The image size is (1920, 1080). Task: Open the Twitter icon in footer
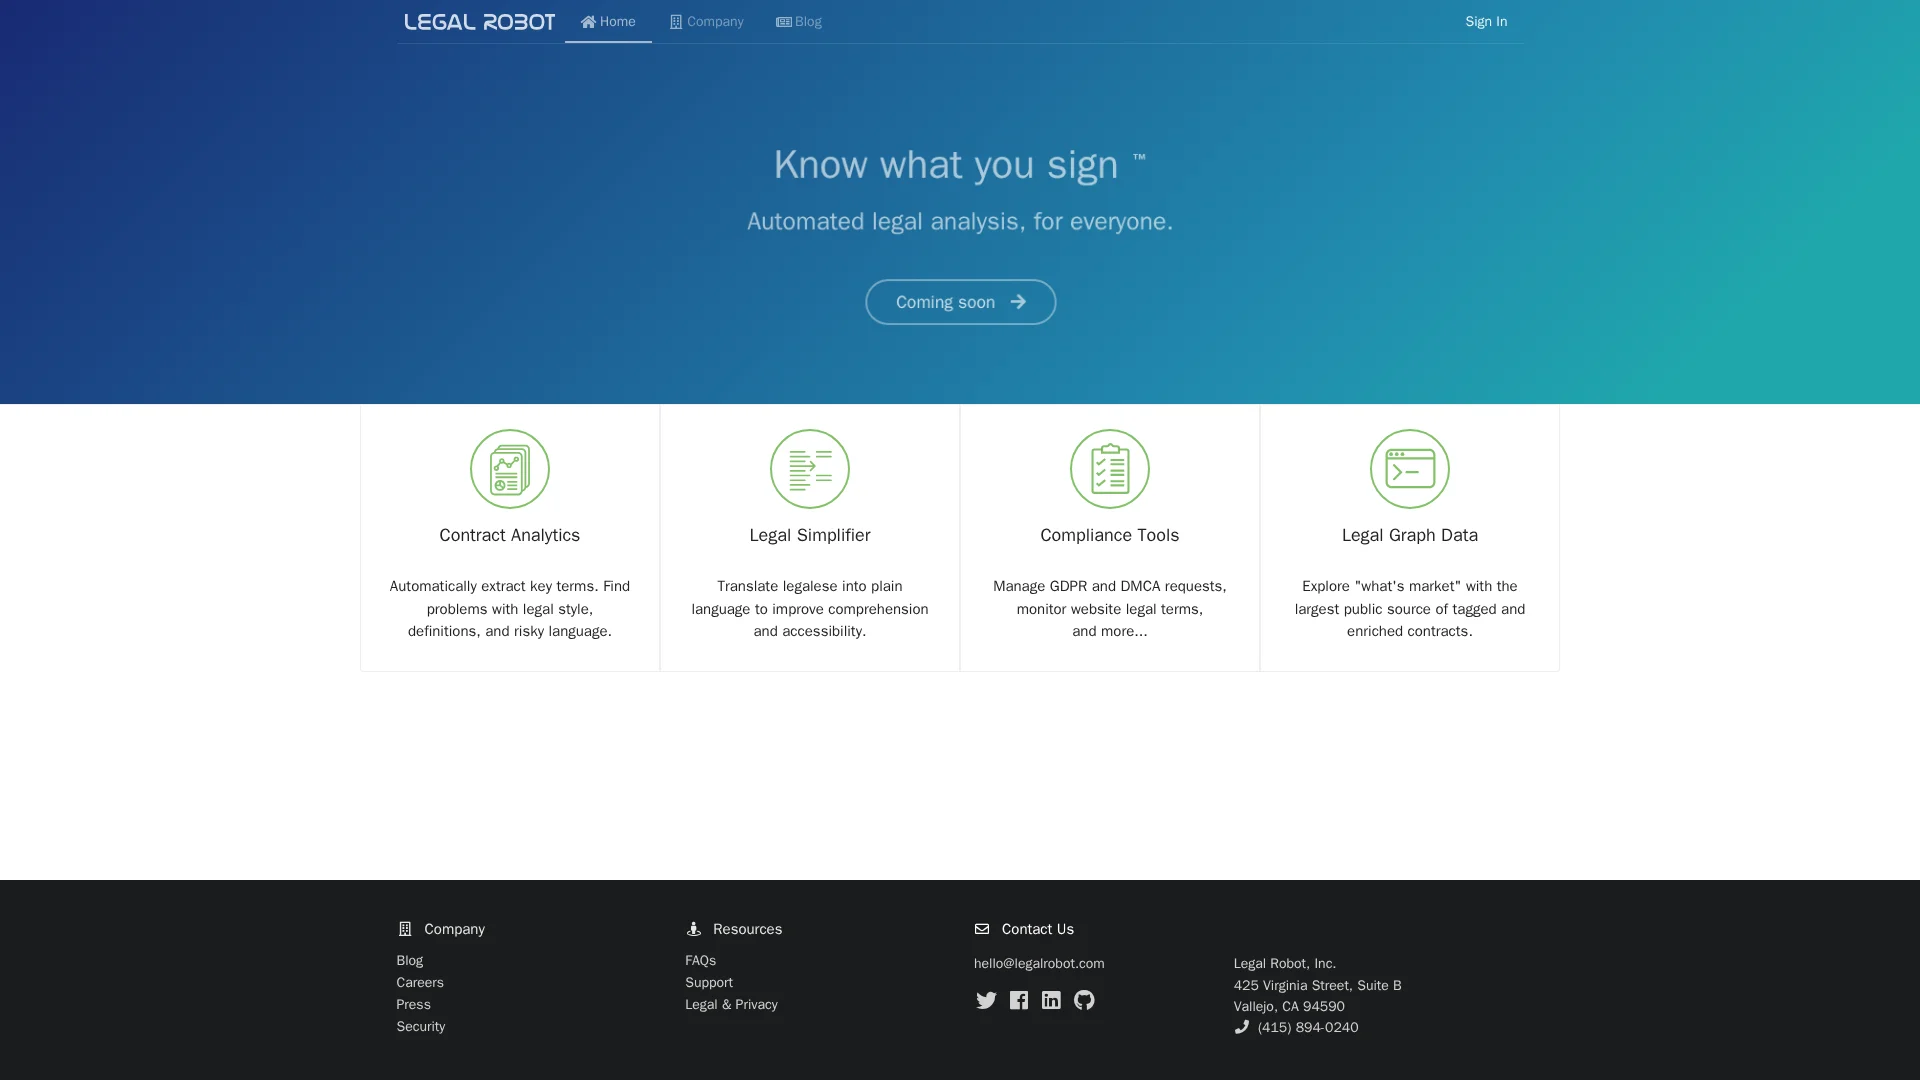click(986, 1000)
